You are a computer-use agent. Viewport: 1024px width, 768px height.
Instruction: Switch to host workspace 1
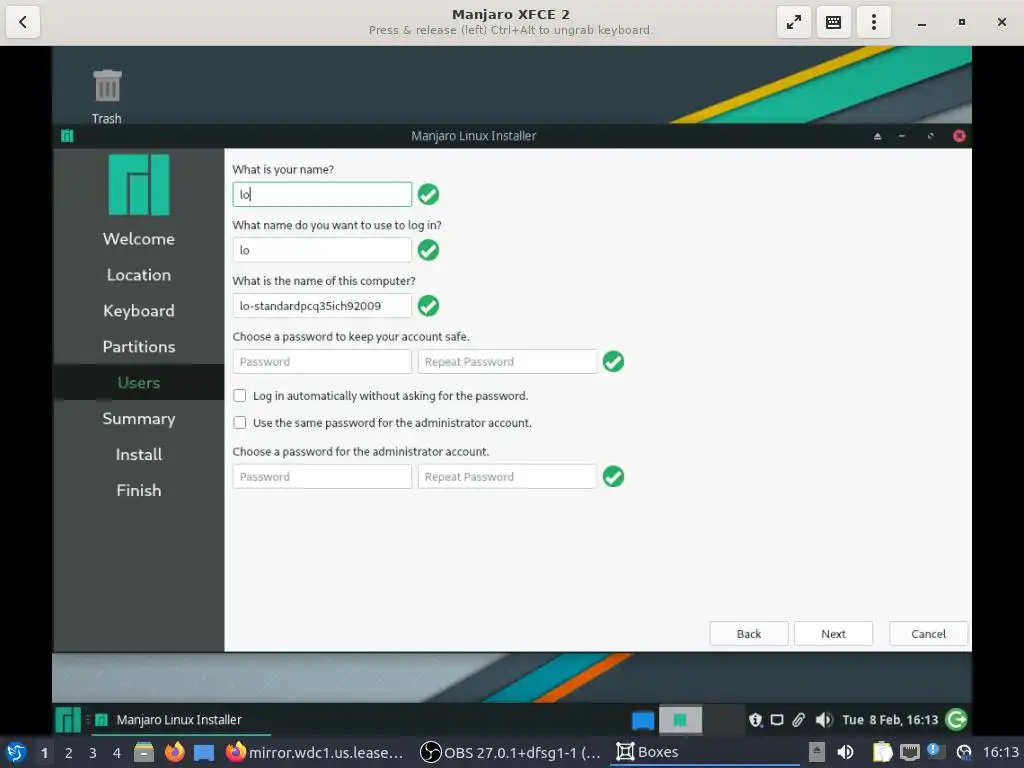(x=44, y=753)
